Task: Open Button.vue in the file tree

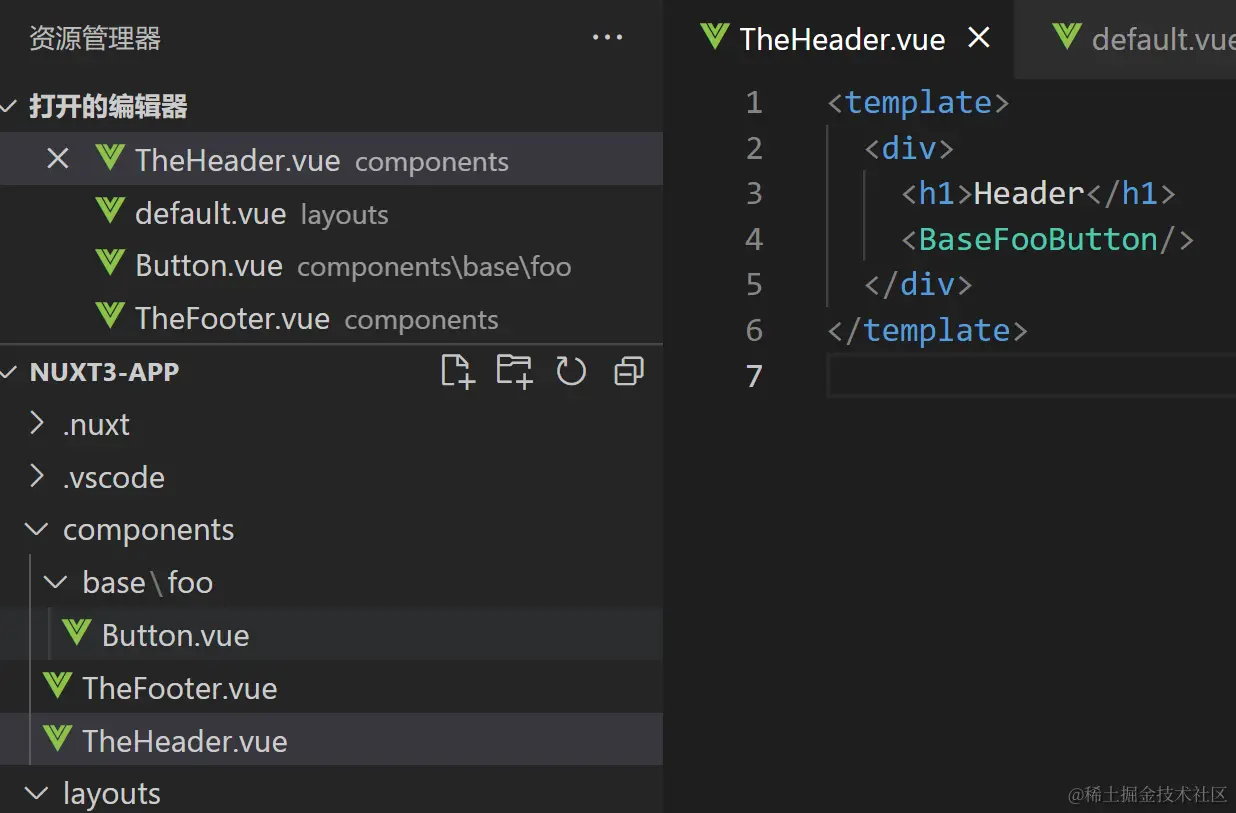Action: (331, 635)
